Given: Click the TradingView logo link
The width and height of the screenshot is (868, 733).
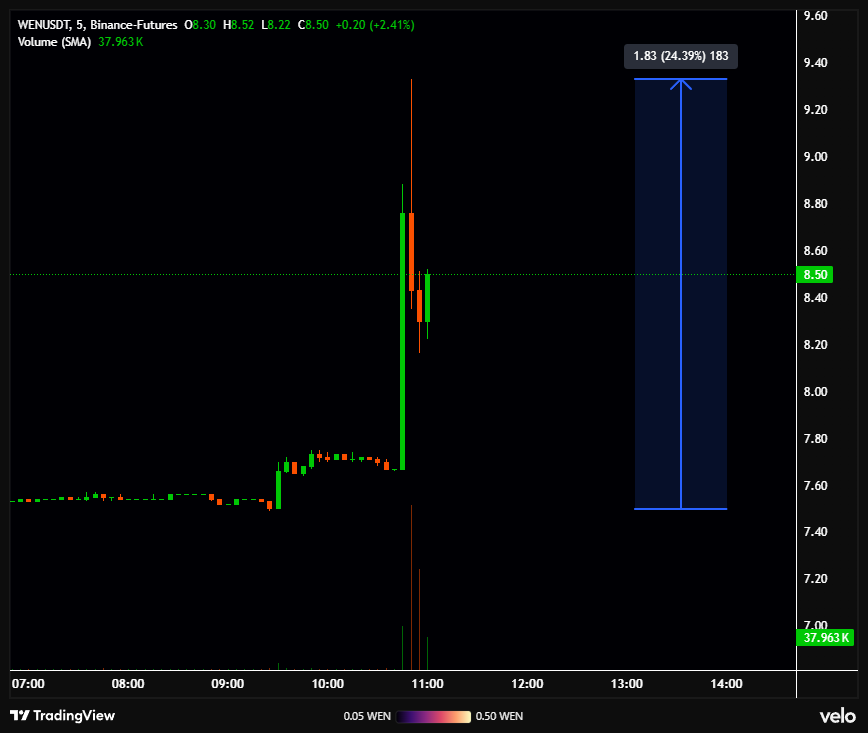Looking at the screenshot, I should point(63,715).
